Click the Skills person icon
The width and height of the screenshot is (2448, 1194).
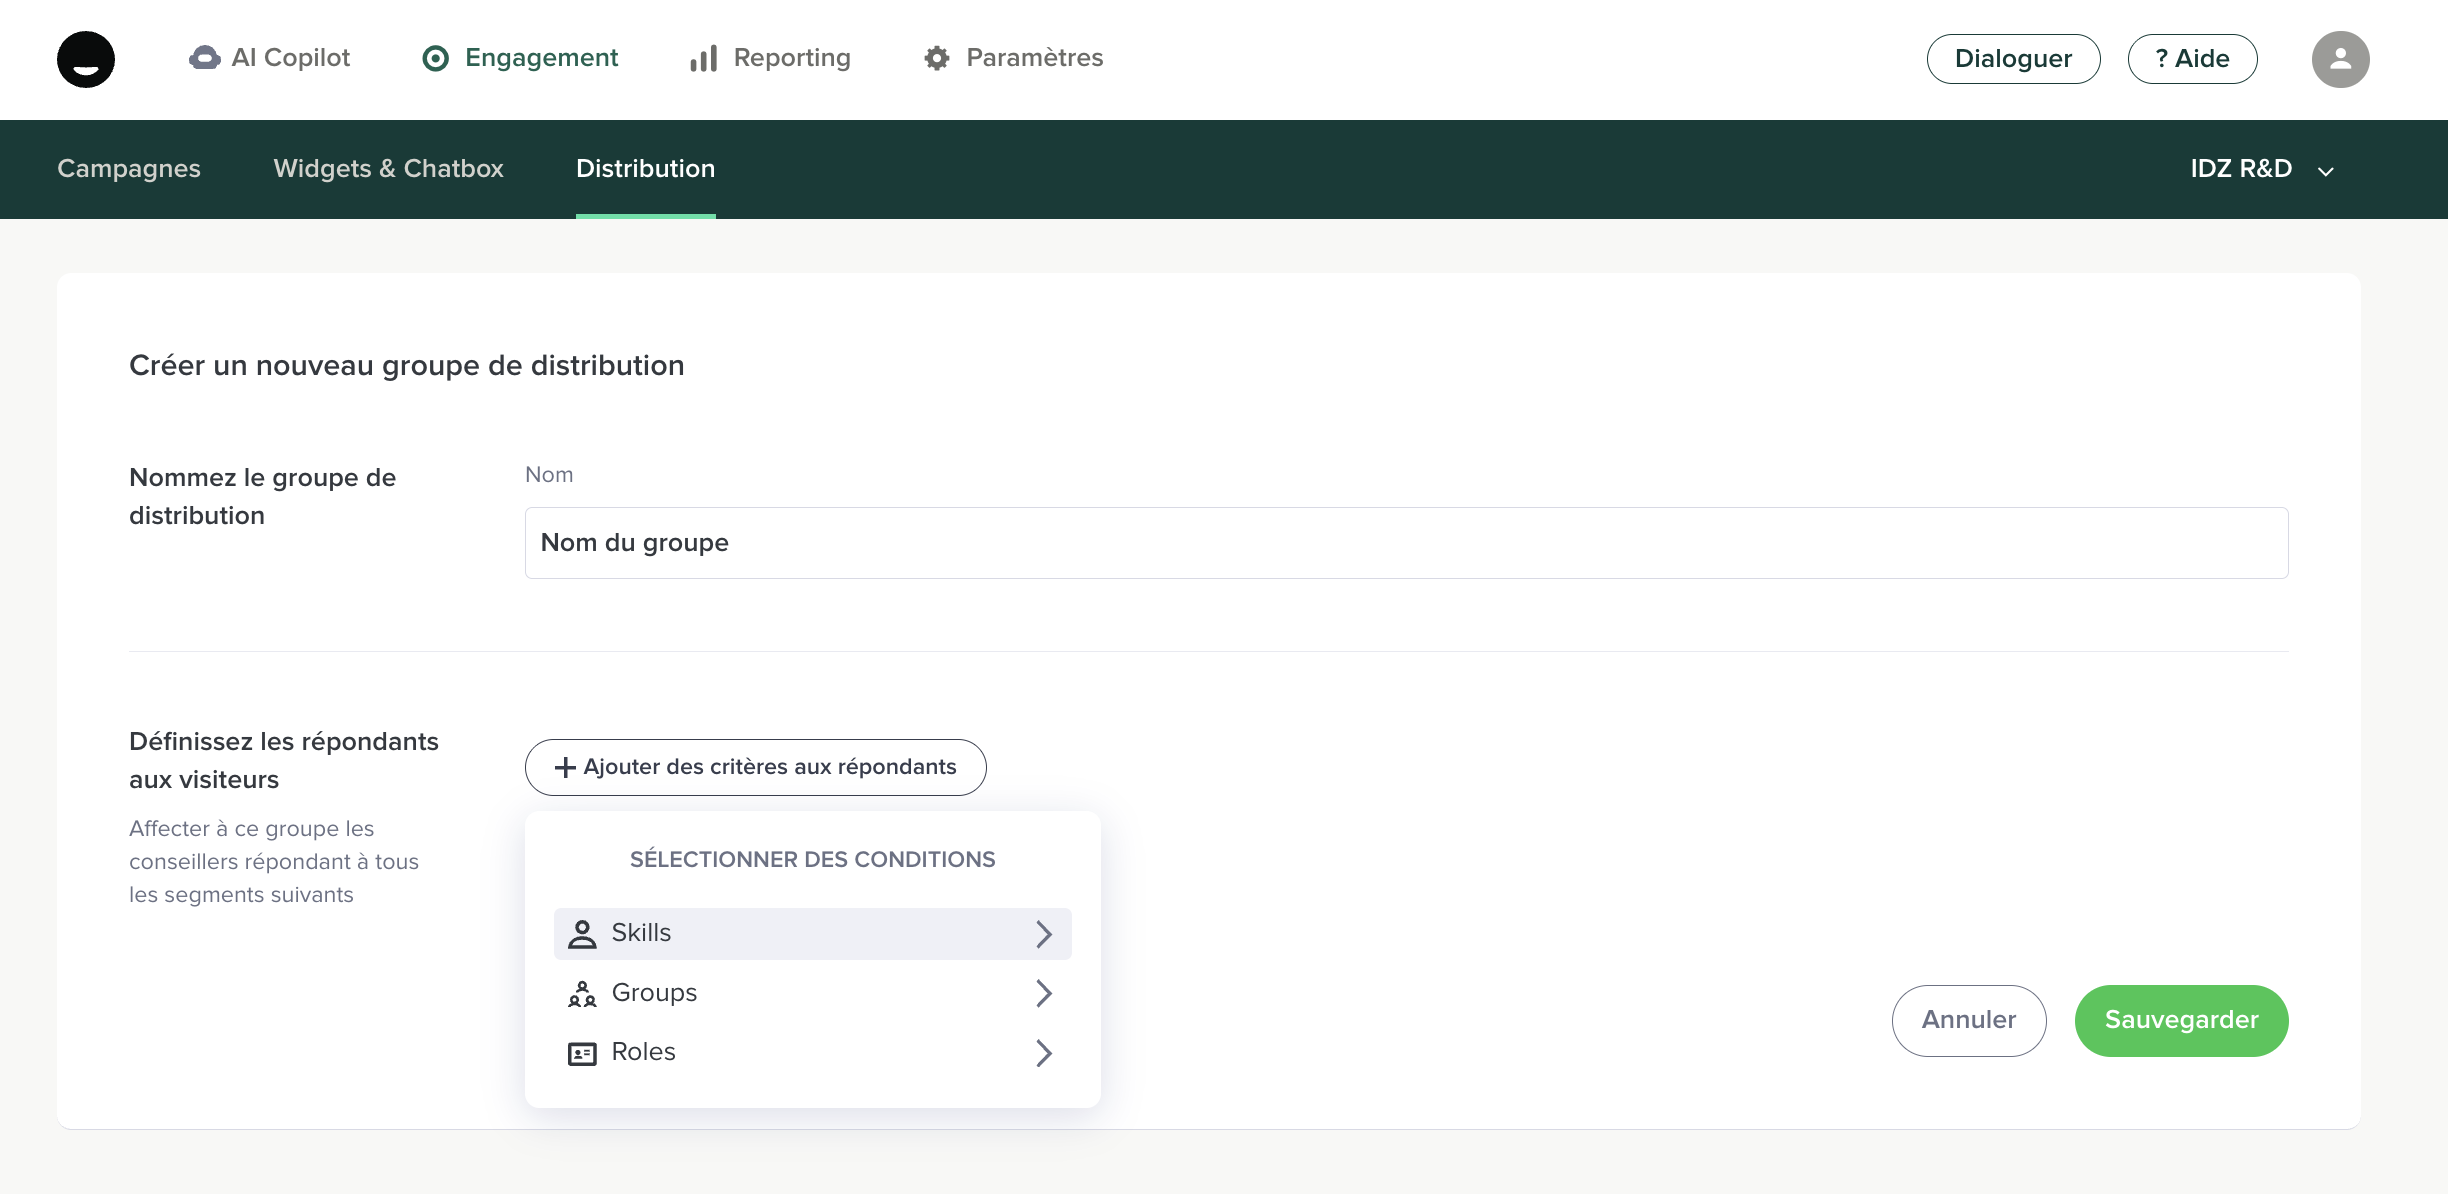tap(582, 934)
